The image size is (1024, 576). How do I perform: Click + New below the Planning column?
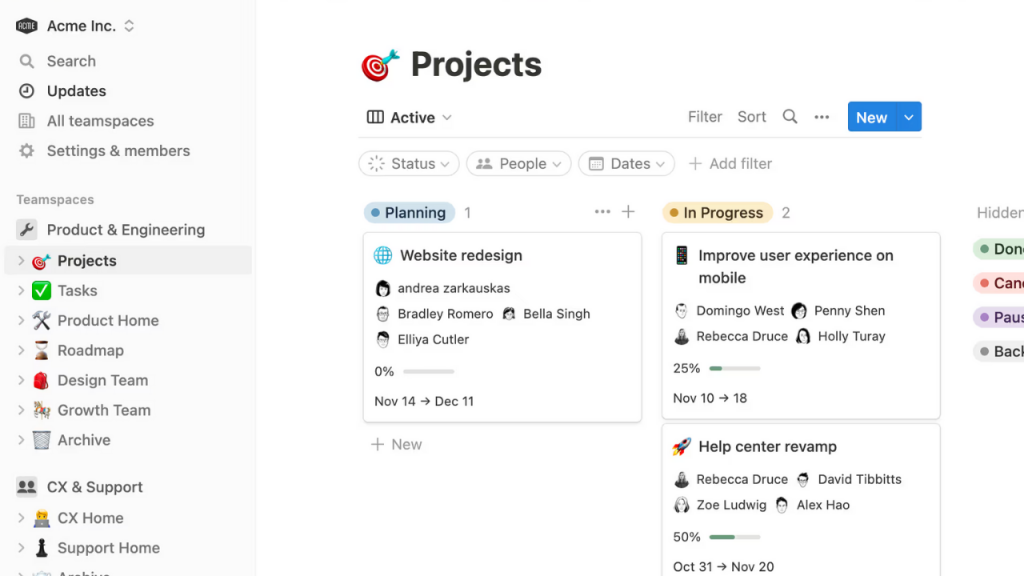[x=396, y=445]
